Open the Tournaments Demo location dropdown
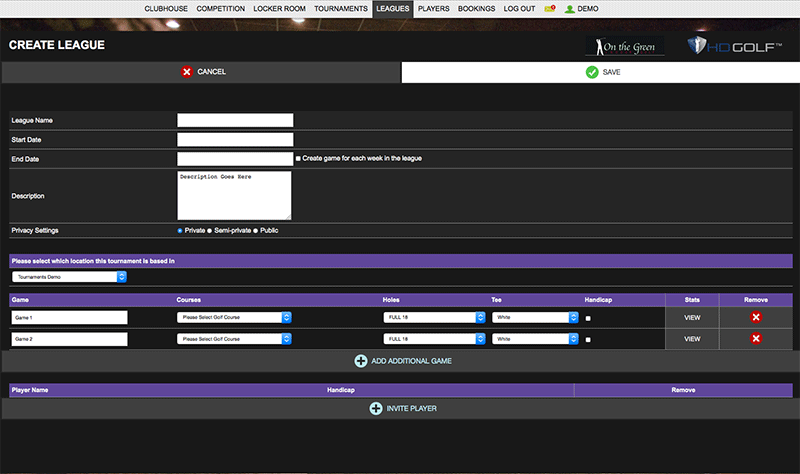This screenshot has height=474, width=800. coord(69,276)
